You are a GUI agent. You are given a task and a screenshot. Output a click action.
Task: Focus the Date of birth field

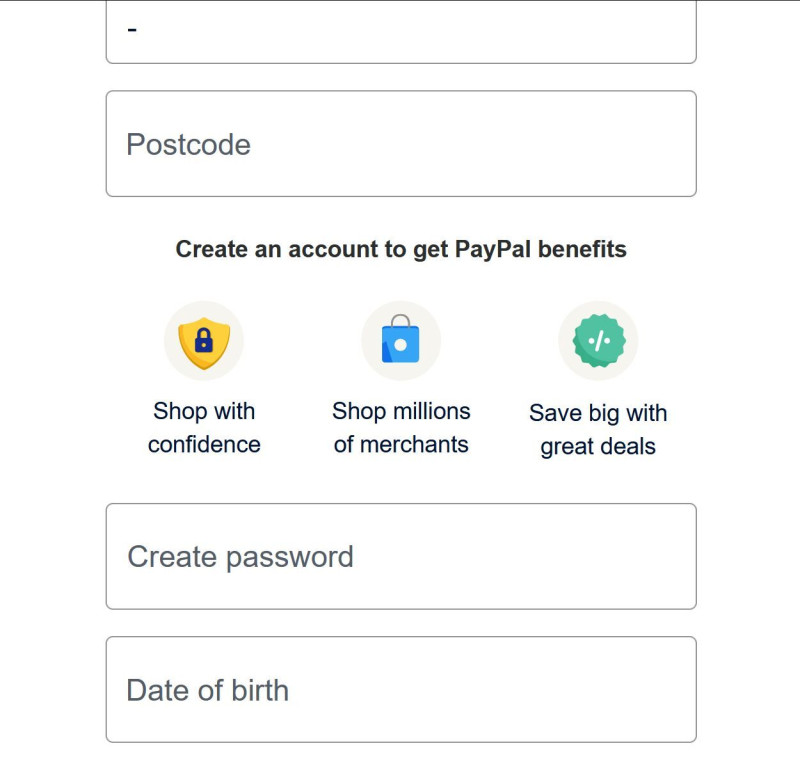401,690
